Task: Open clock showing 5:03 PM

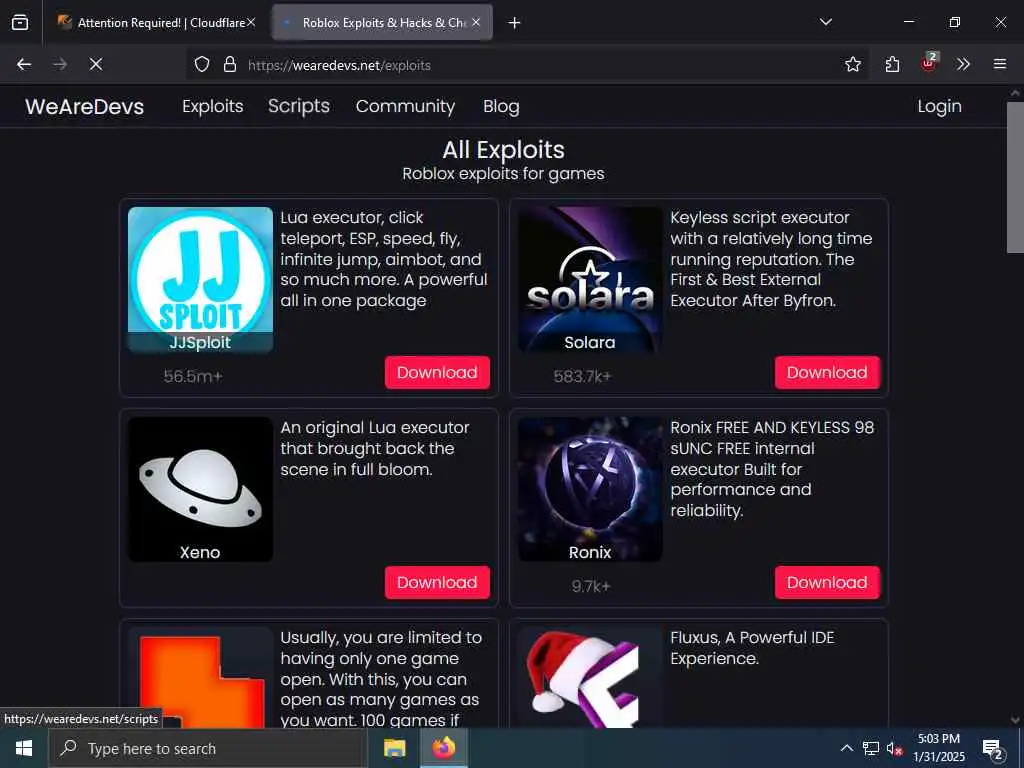Action: (x=938, y=748)
